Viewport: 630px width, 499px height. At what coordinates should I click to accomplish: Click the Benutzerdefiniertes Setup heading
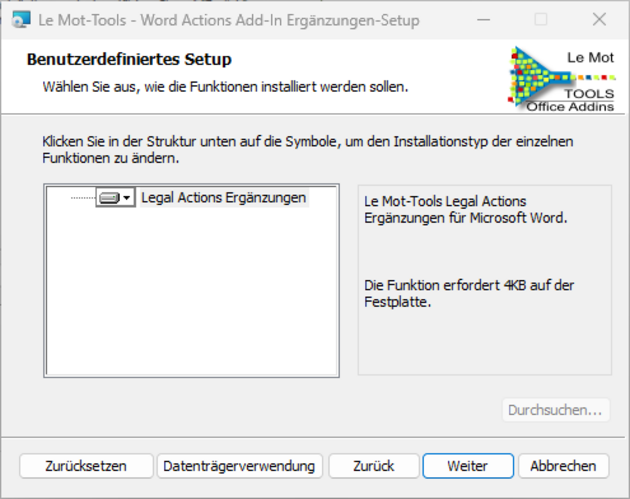point(129,59)
